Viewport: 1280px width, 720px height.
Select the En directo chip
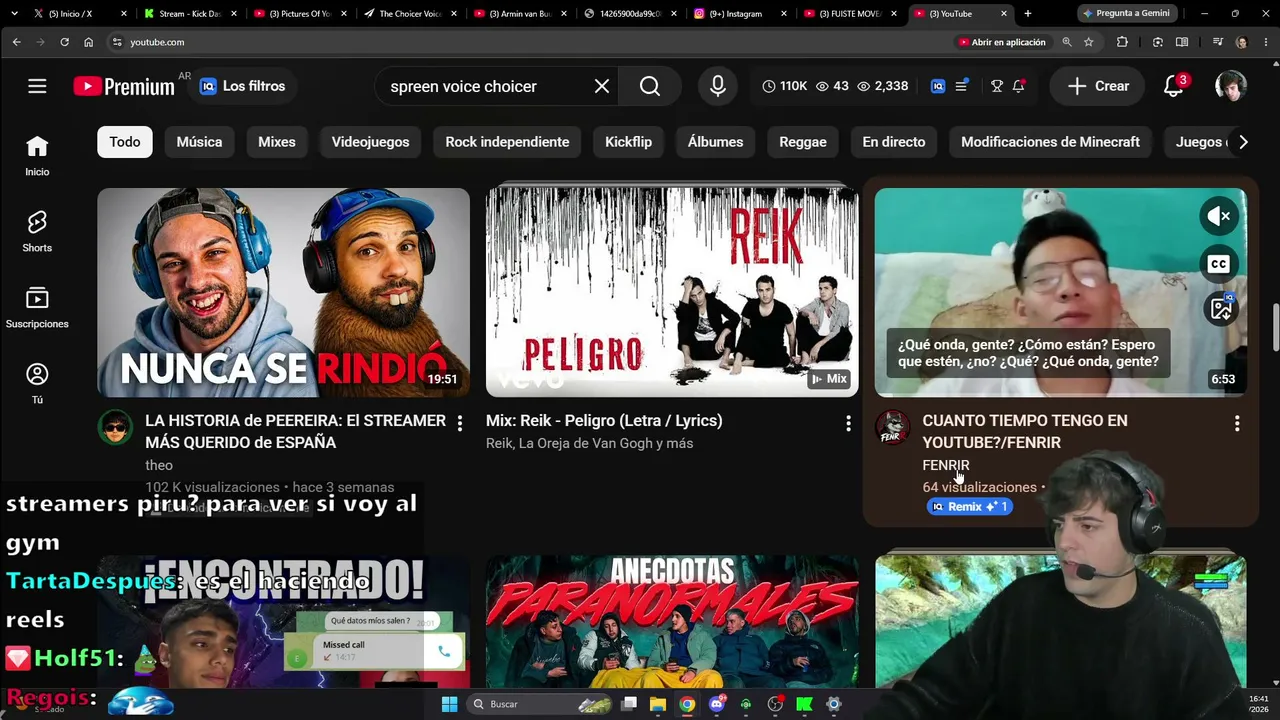(x=894, y=142)
